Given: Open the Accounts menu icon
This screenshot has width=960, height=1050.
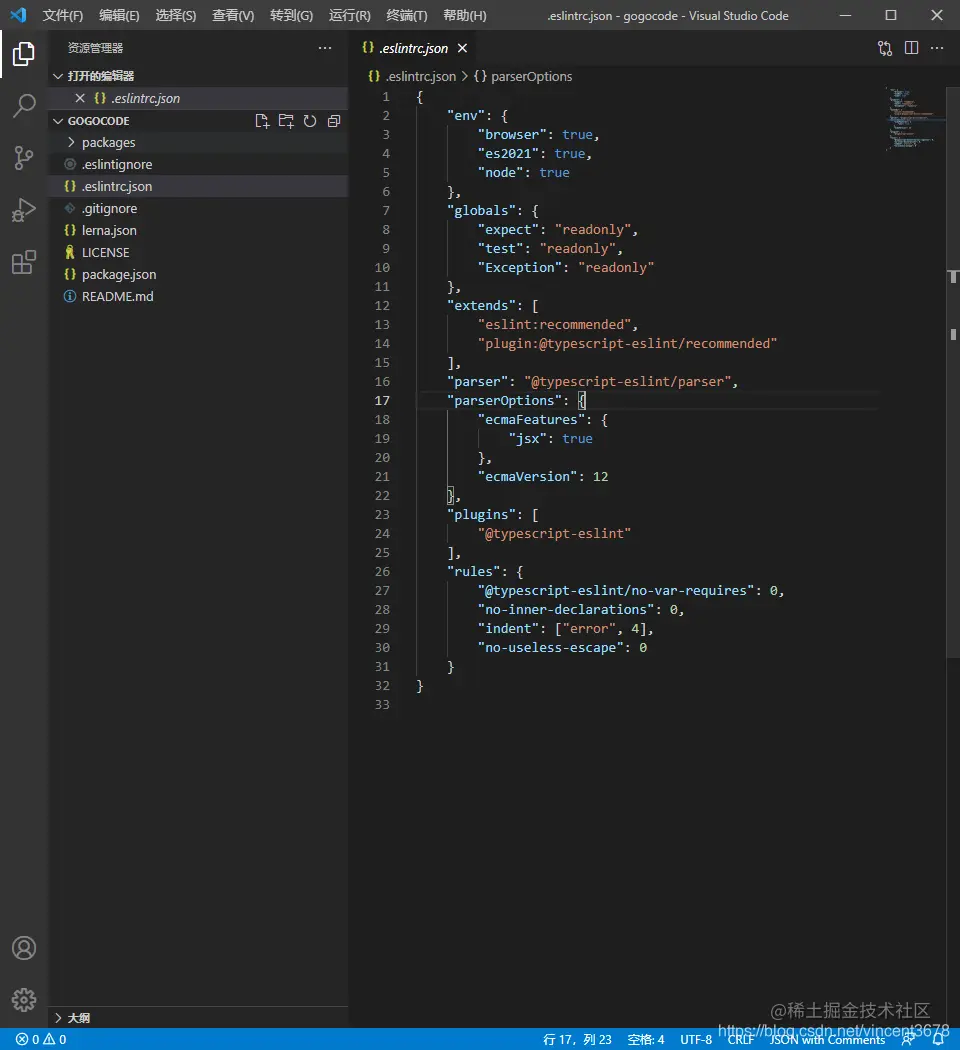Looking at the screenshot, I should 23,948.
